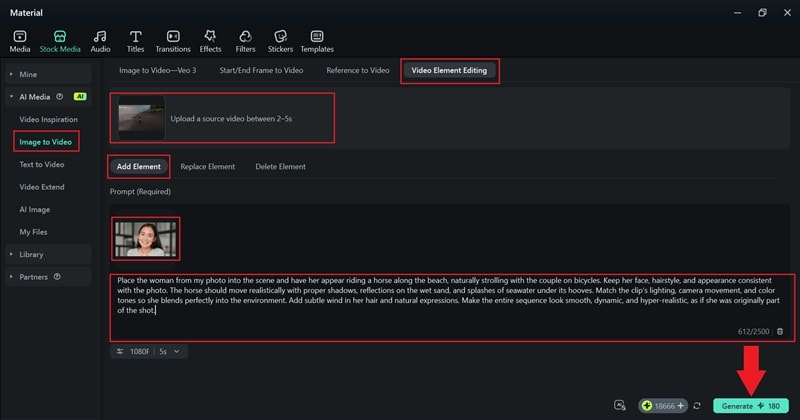Screen dimensions: 800x420
Task: Open Text to Video in sidebar
Action: coord(42,164)
